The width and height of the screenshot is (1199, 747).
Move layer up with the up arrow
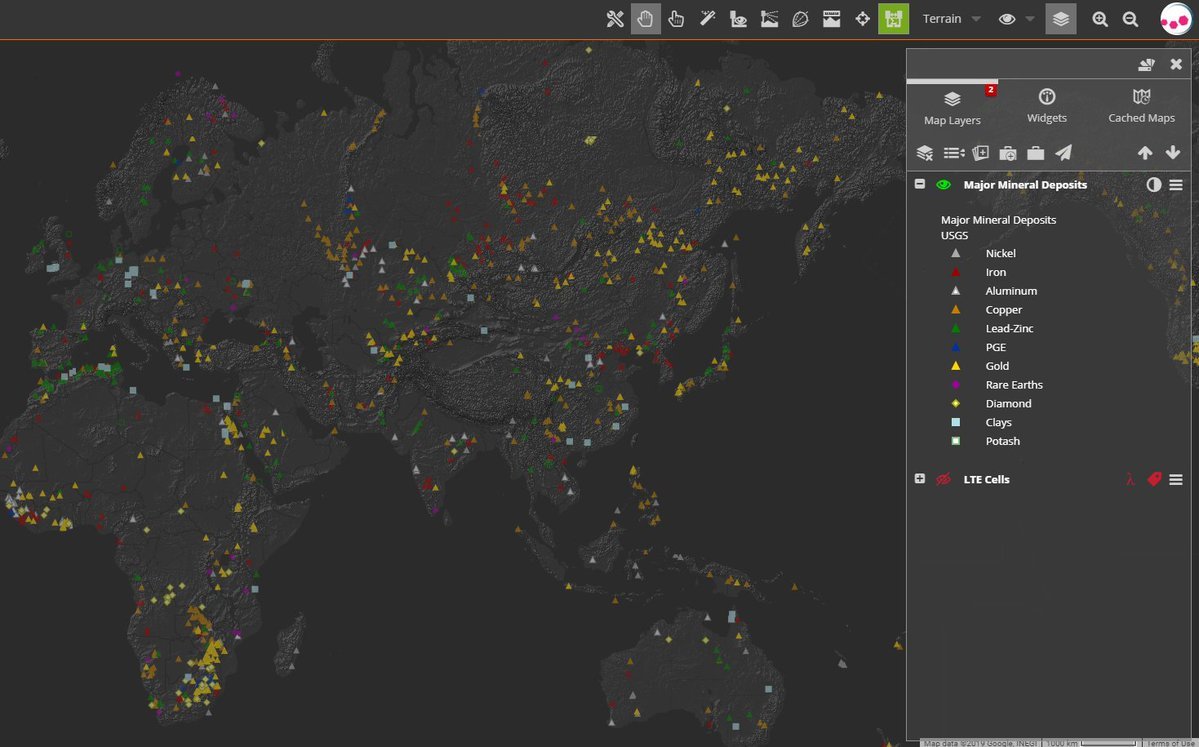pyautogui.click(x=1145, y=153)
